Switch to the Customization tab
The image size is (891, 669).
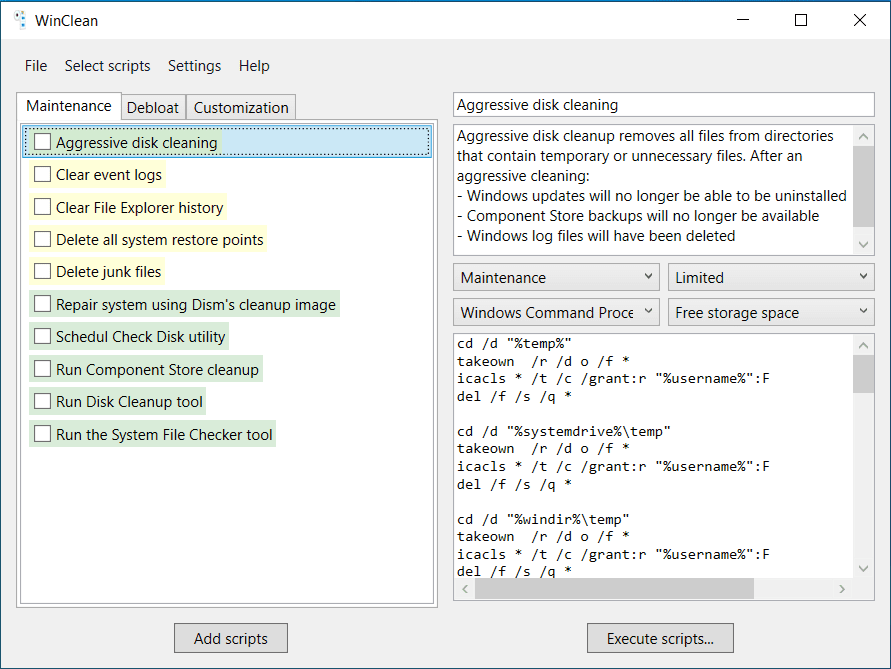pos(241,108)
